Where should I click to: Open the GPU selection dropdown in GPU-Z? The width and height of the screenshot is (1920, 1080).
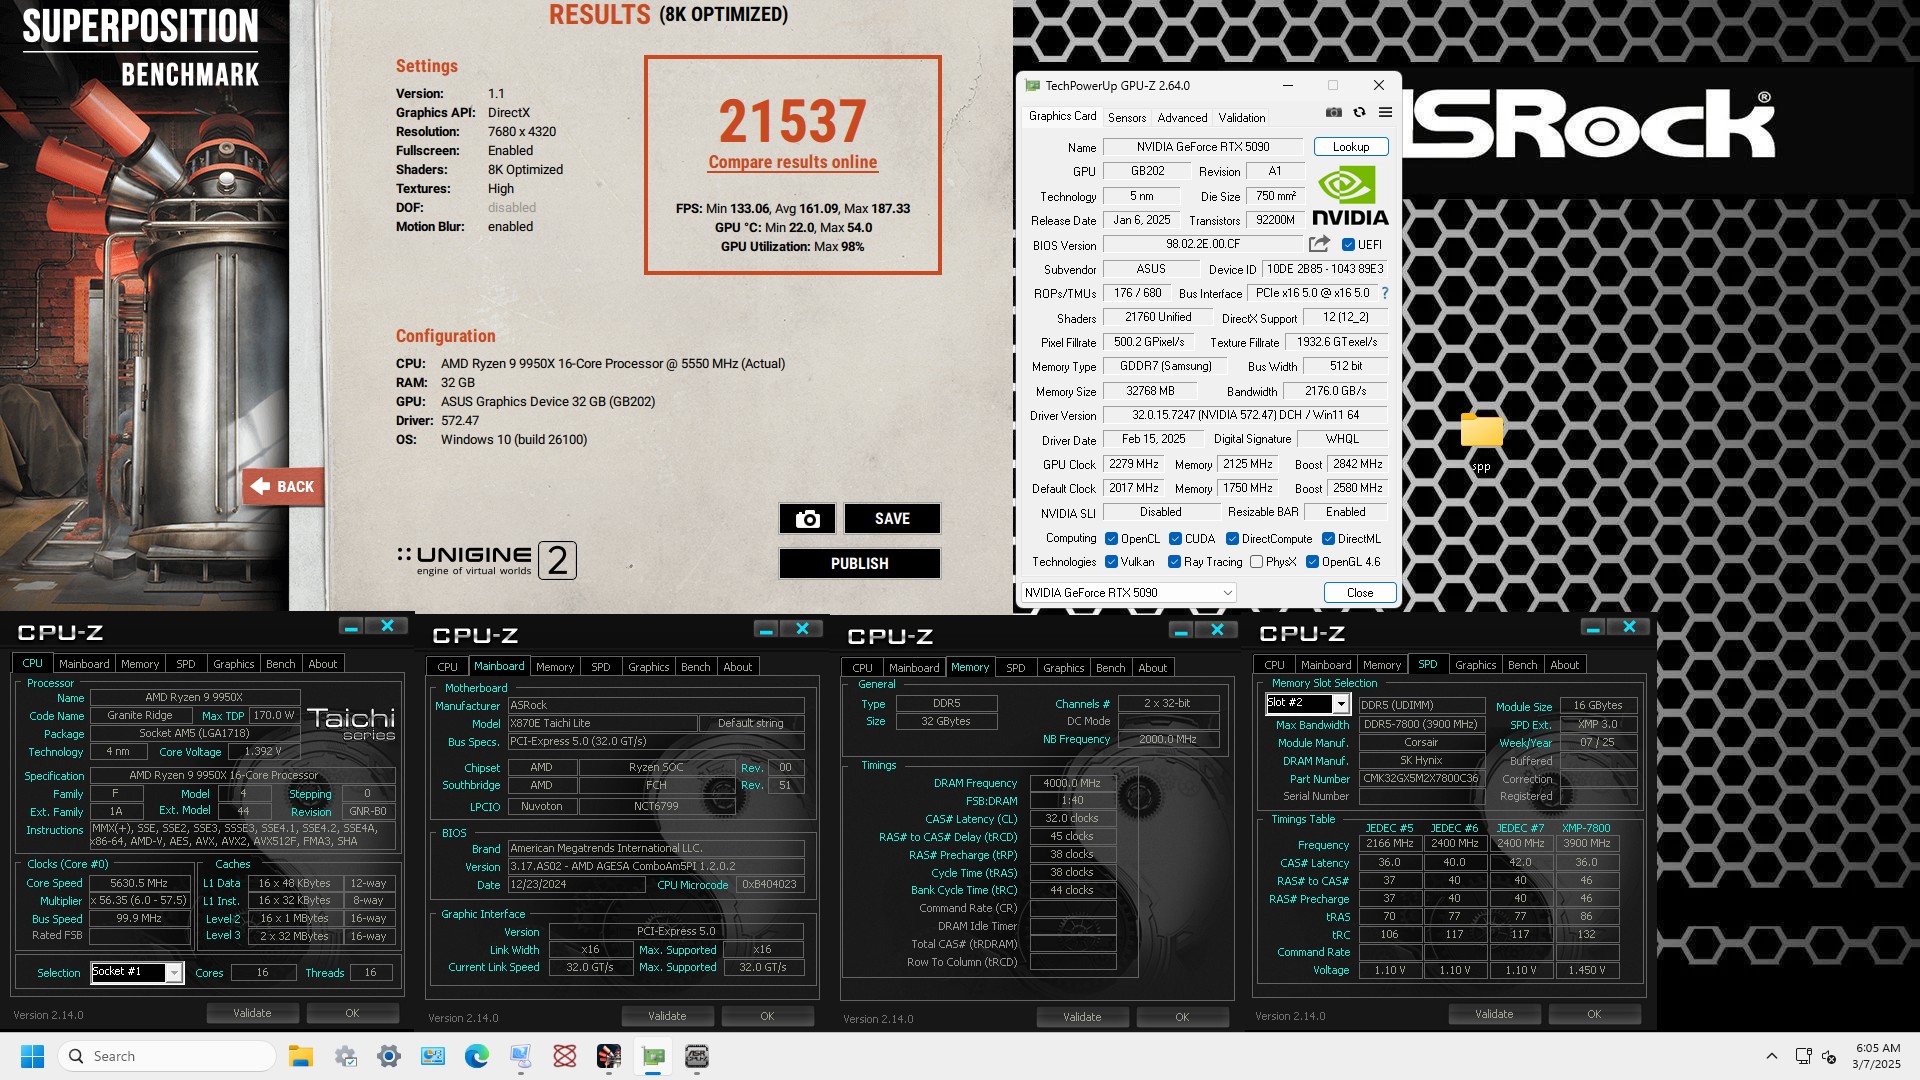pyautogui.click(x=1128, y=593)
